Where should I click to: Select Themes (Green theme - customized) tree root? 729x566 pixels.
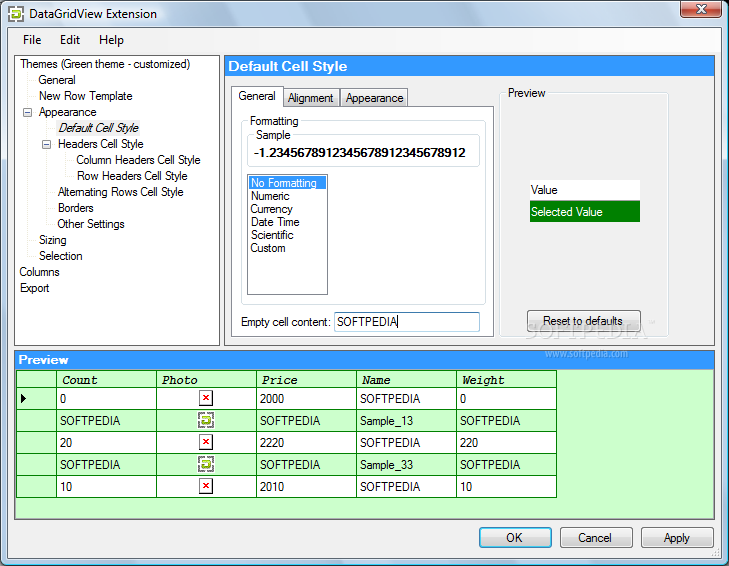[105, 64]
